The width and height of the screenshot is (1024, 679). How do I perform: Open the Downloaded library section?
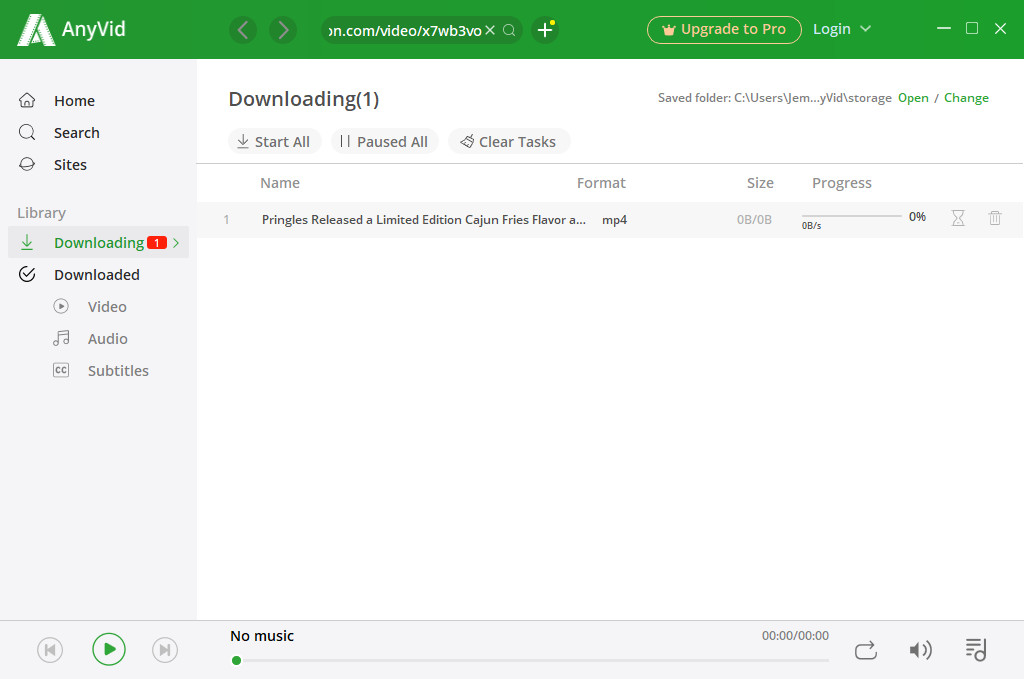pos(97,274)
